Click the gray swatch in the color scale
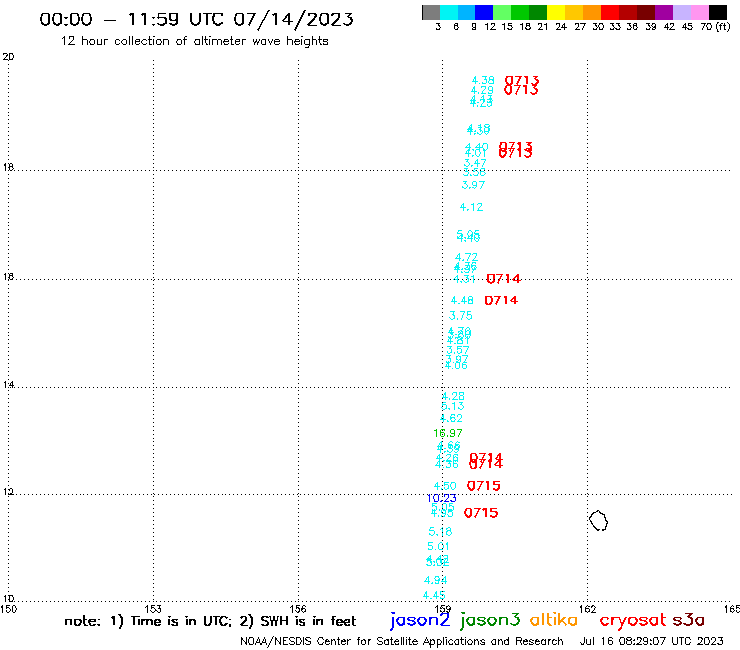This screenshot has height=650, width=740. tap(431, 13)
